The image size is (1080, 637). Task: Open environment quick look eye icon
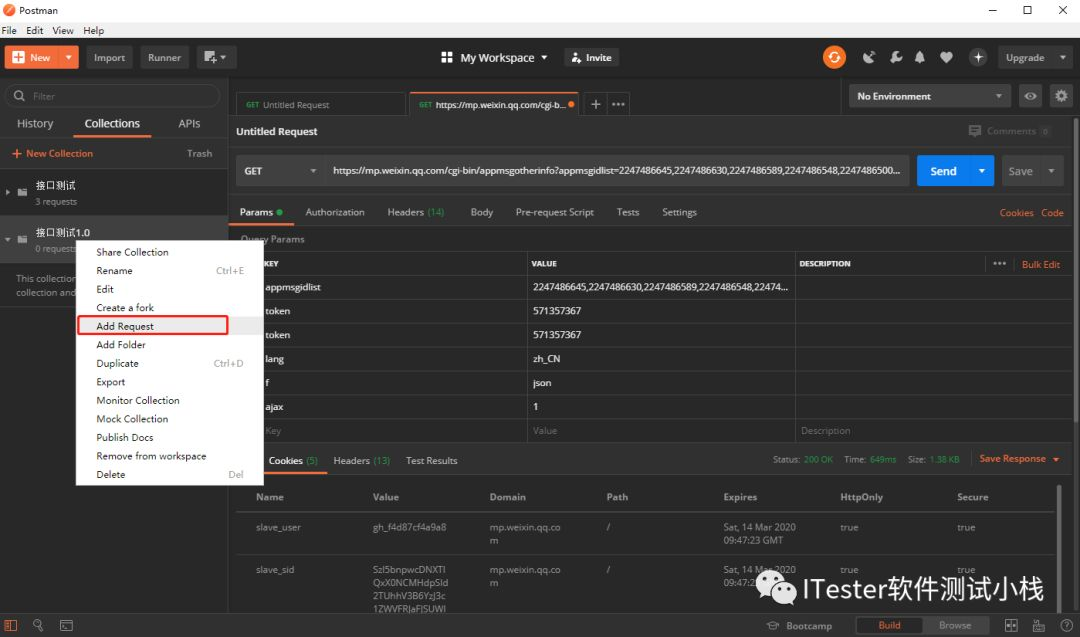coord(1030,96)
